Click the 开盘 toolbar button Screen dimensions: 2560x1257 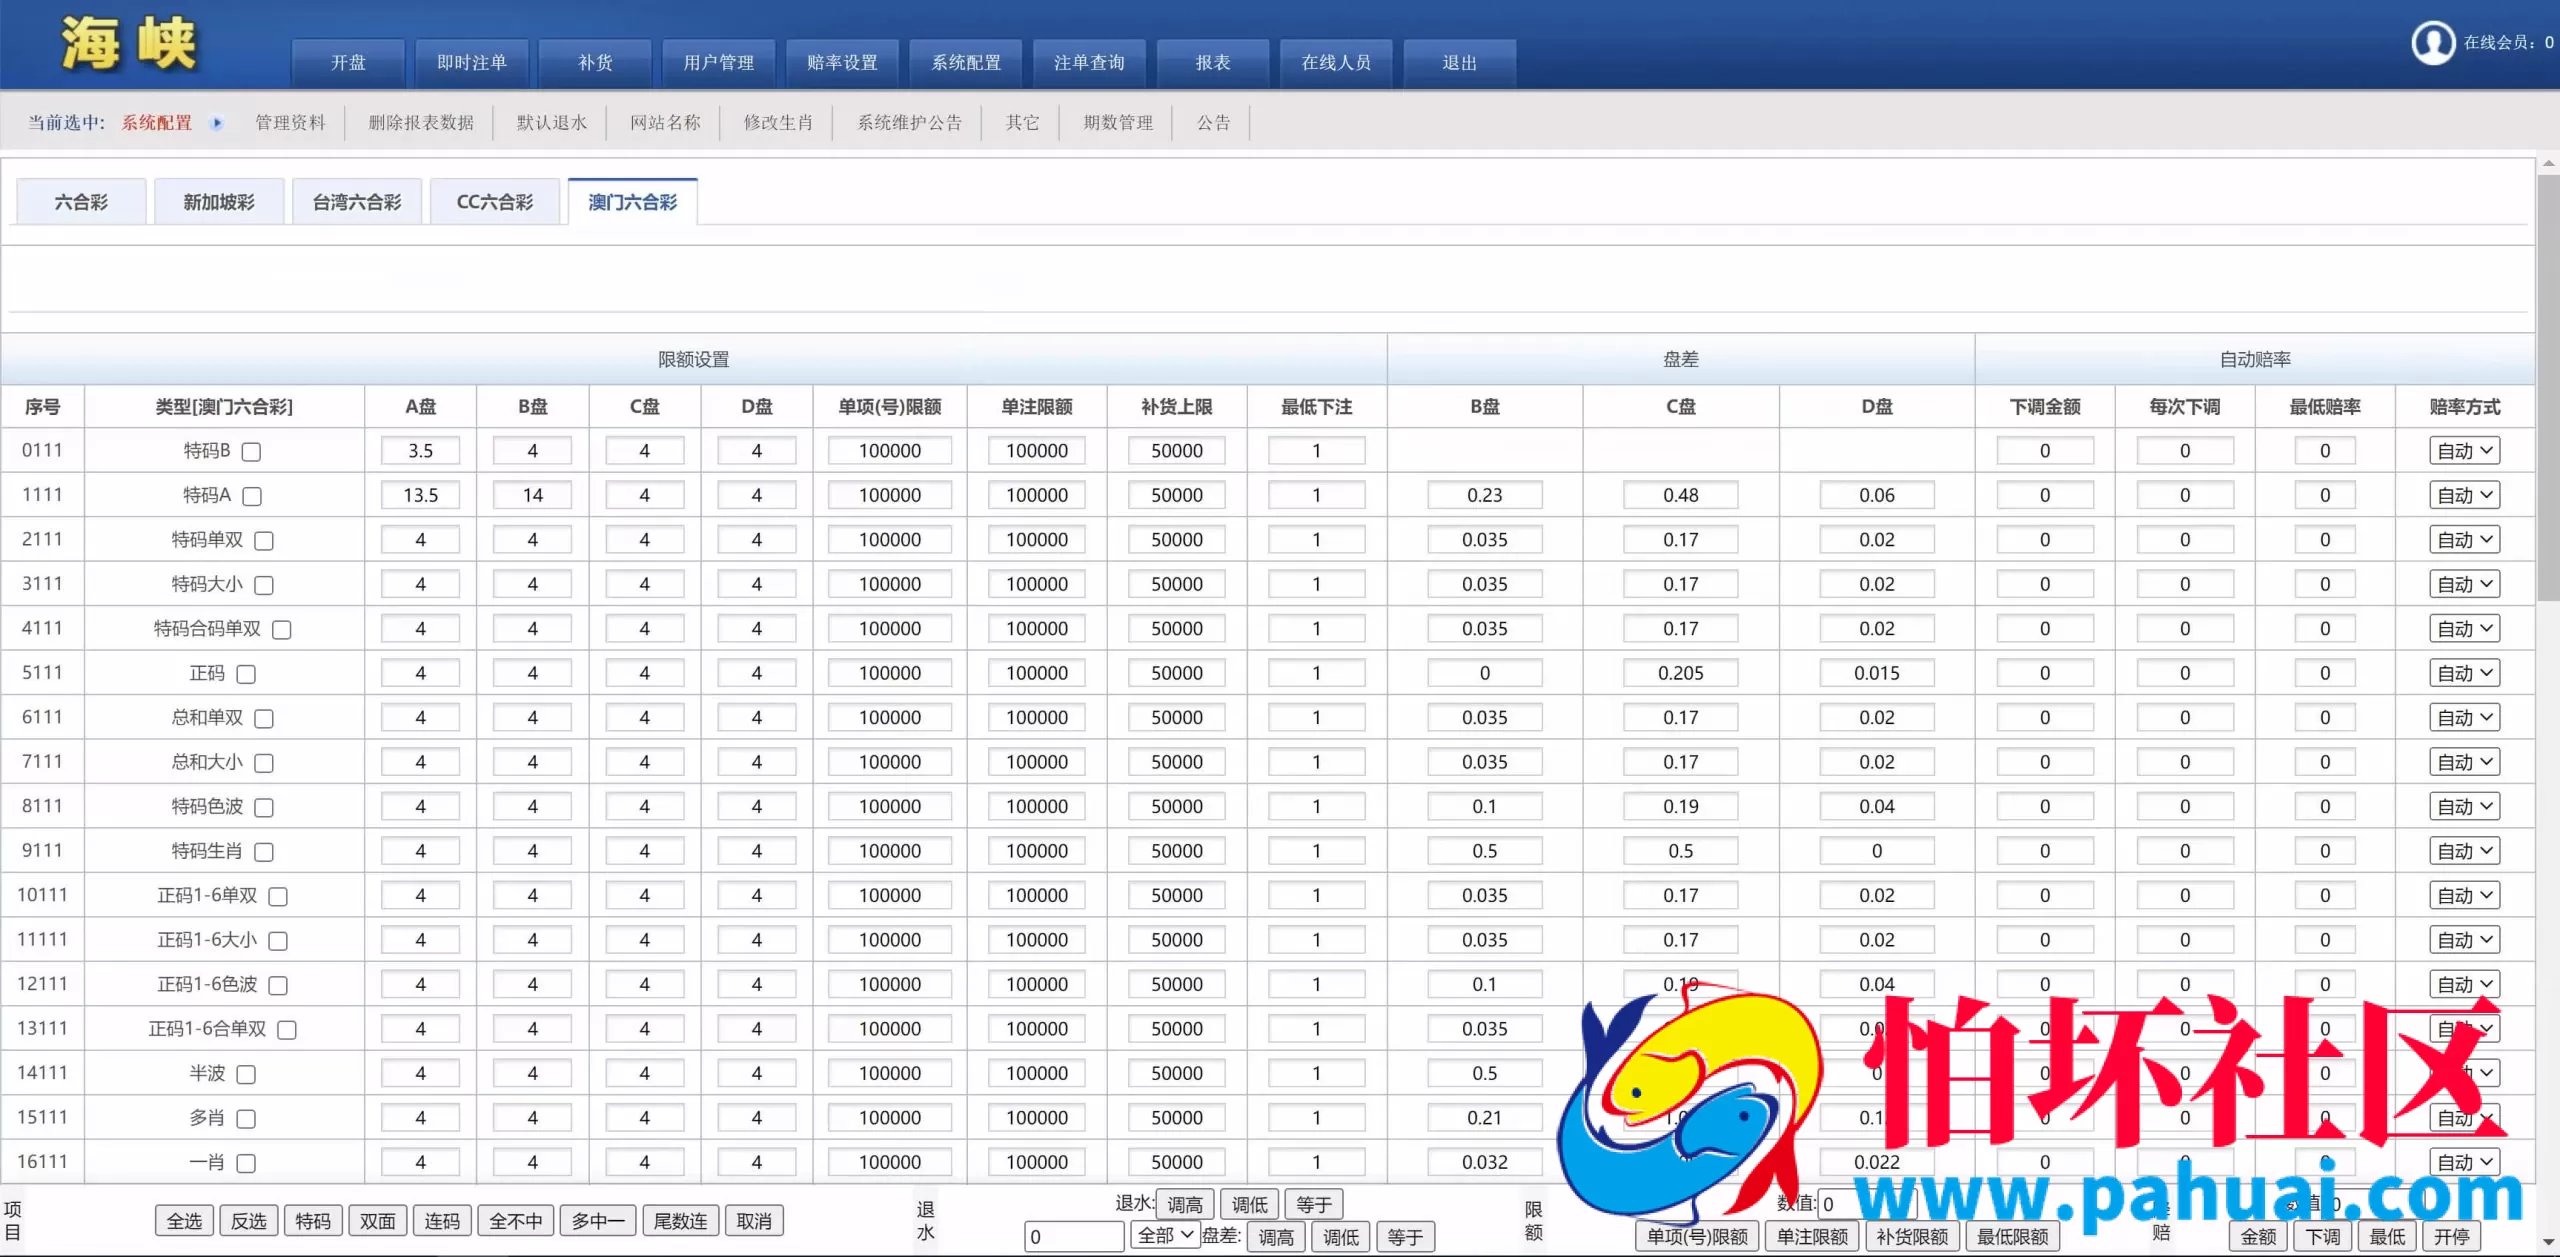tap(347, 62)
